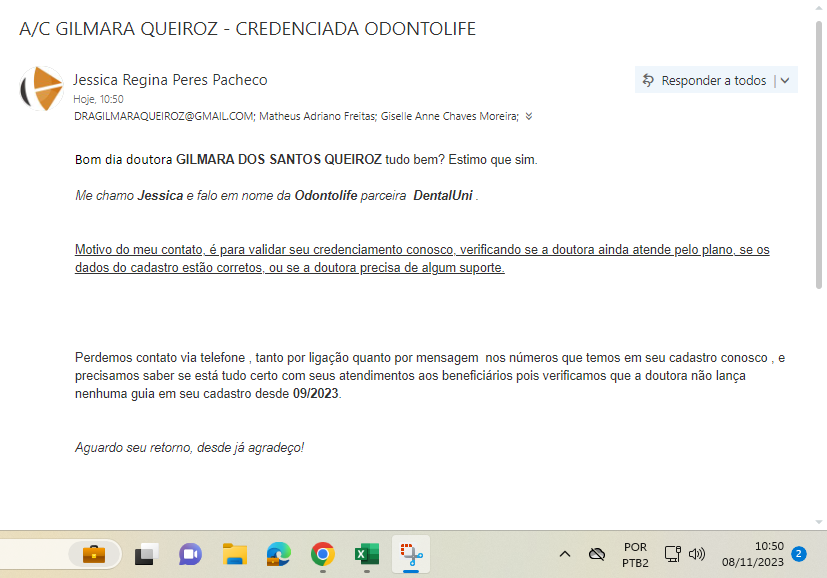
Task: Click the bold name DentalUni
Action: pyautogui.click(x=443, y=196)
